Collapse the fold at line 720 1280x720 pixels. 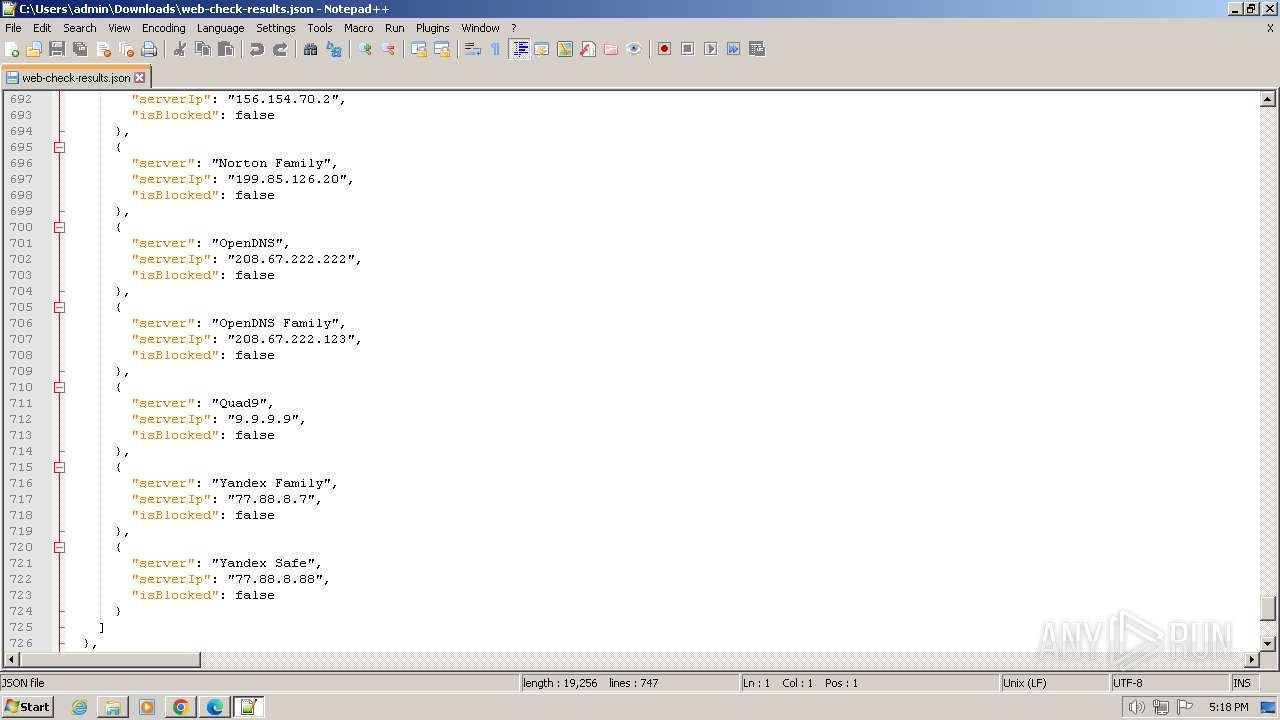pos(59,547)
